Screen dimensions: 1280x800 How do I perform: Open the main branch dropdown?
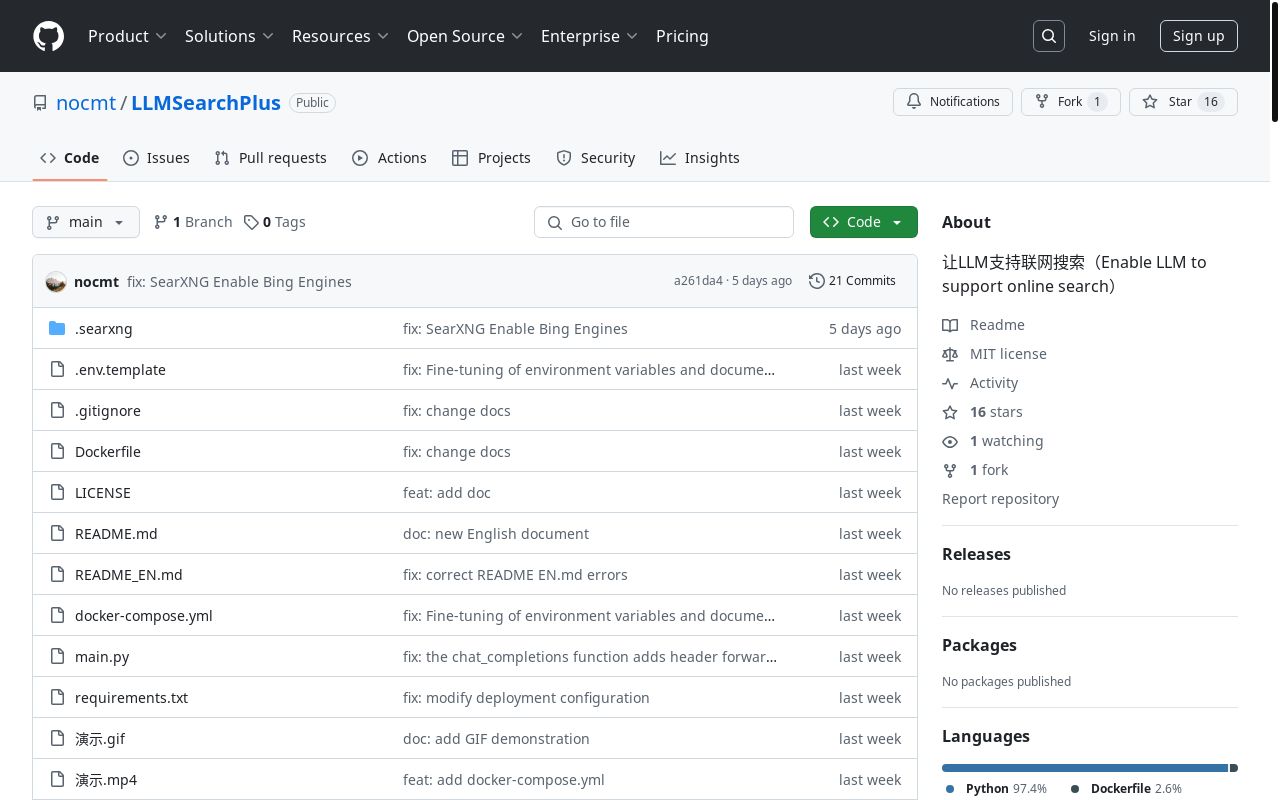tap(86, 222)
